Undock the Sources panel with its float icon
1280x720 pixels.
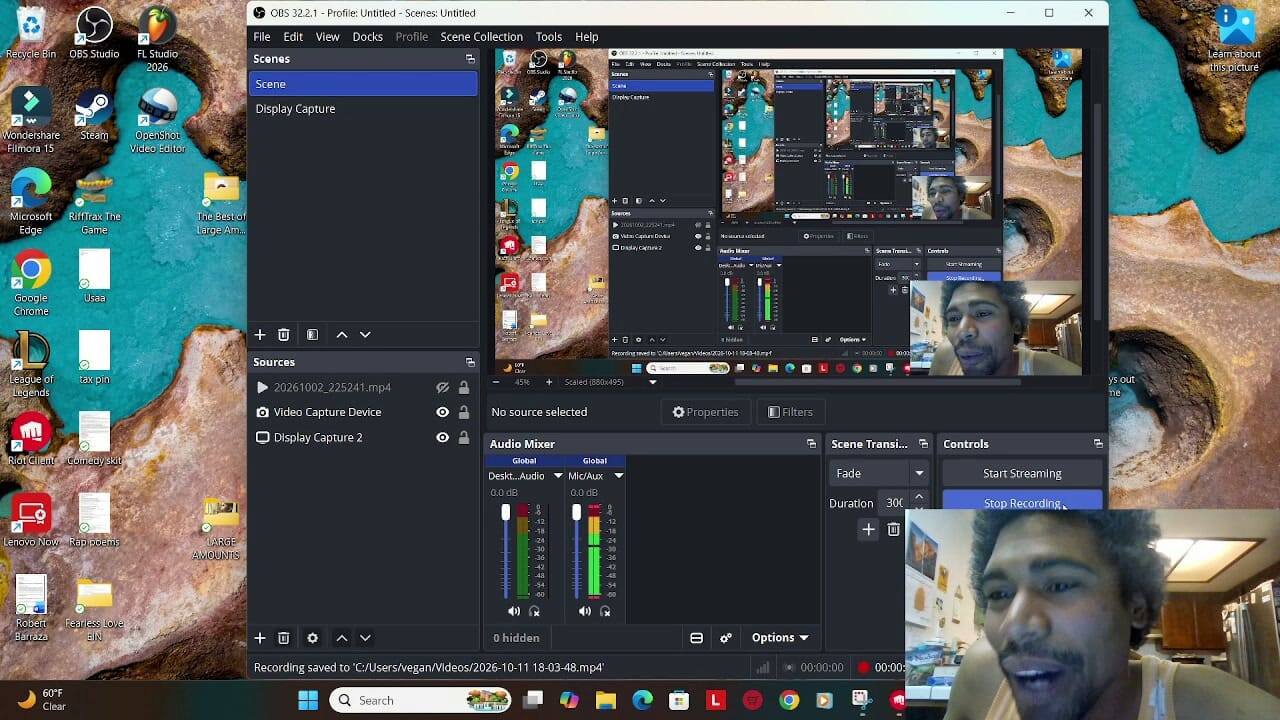(x=470, y=362)
